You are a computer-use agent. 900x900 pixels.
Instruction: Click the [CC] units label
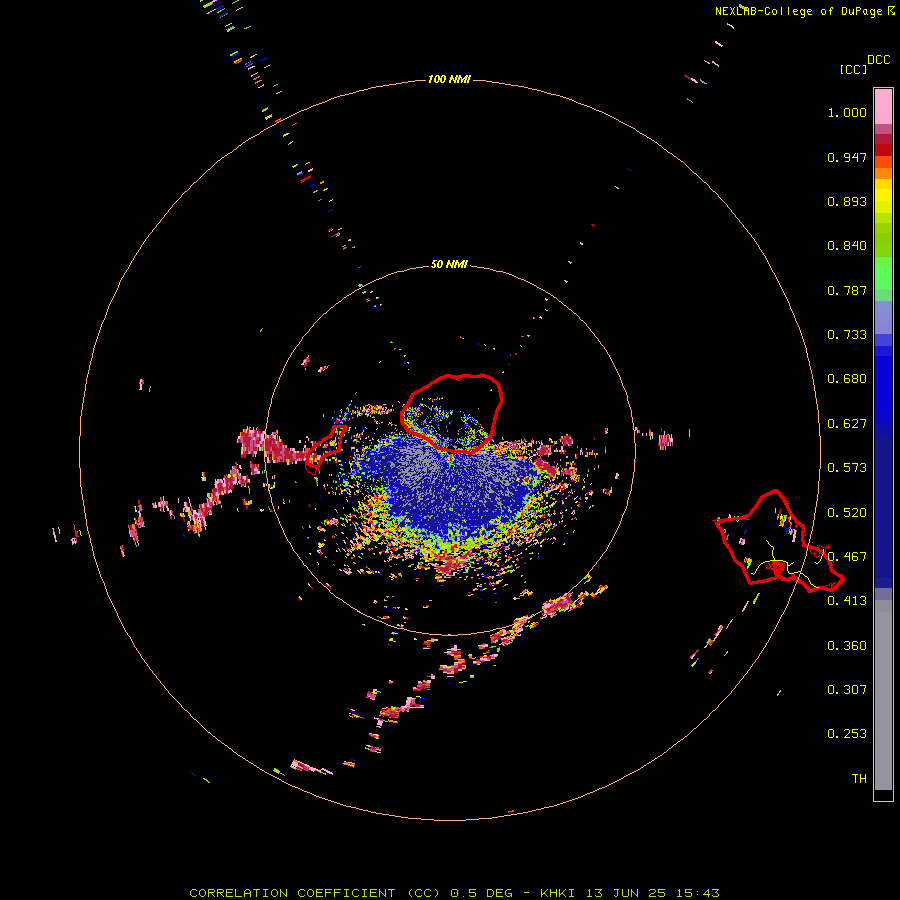(853, 69)
